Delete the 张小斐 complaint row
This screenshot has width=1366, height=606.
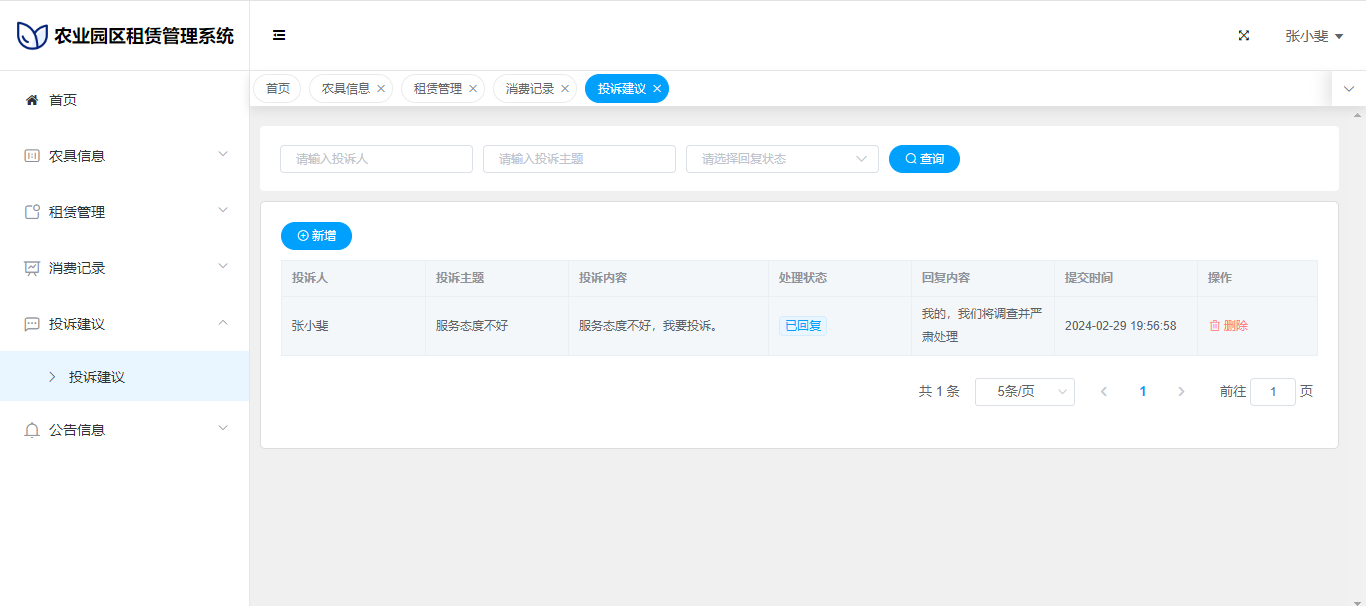1228,326
